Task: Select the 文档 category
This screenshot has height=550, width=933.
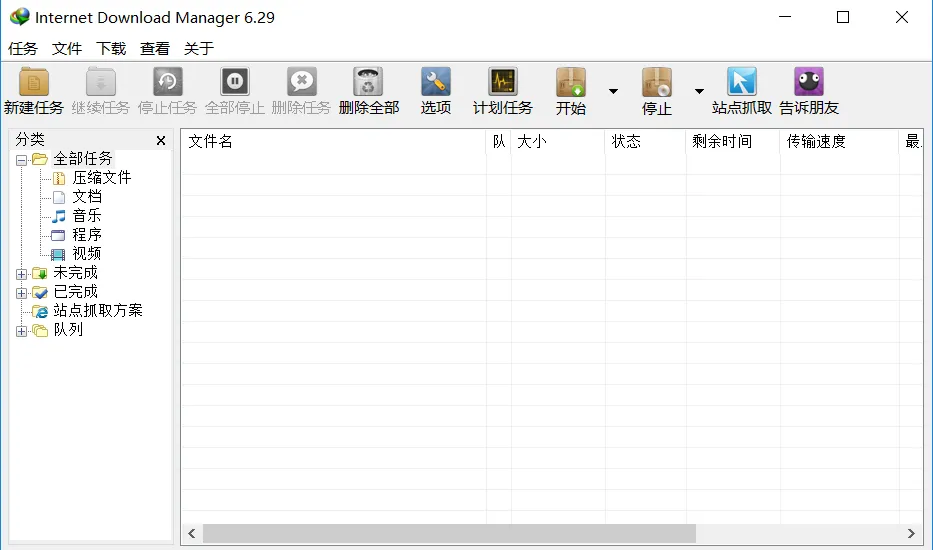Action: (x=87, y=196)
